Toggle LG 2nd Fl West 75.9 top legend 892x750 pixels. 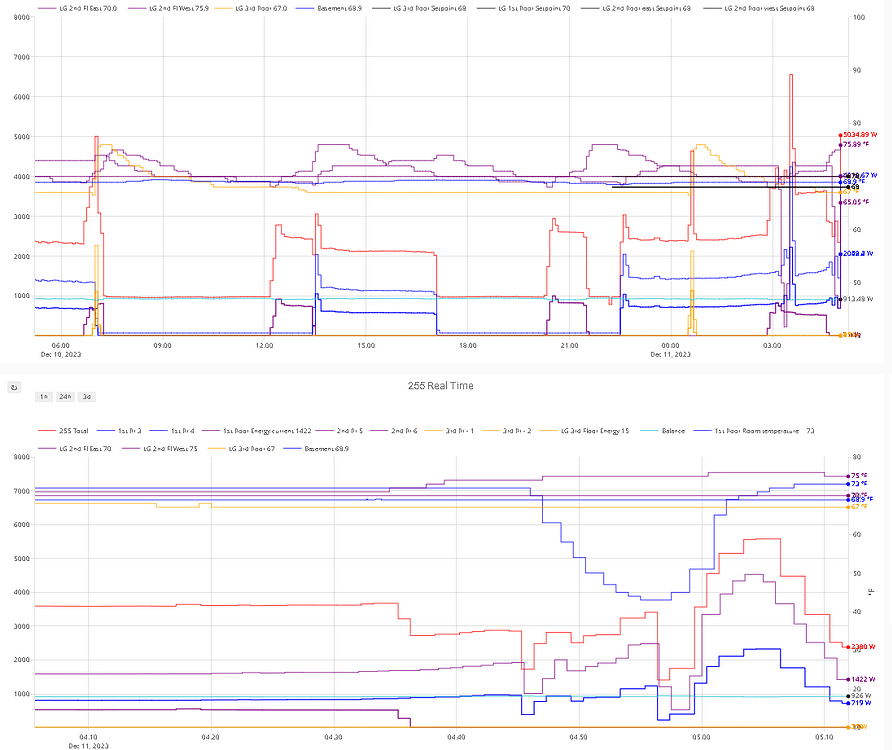[x=168, y=9]
